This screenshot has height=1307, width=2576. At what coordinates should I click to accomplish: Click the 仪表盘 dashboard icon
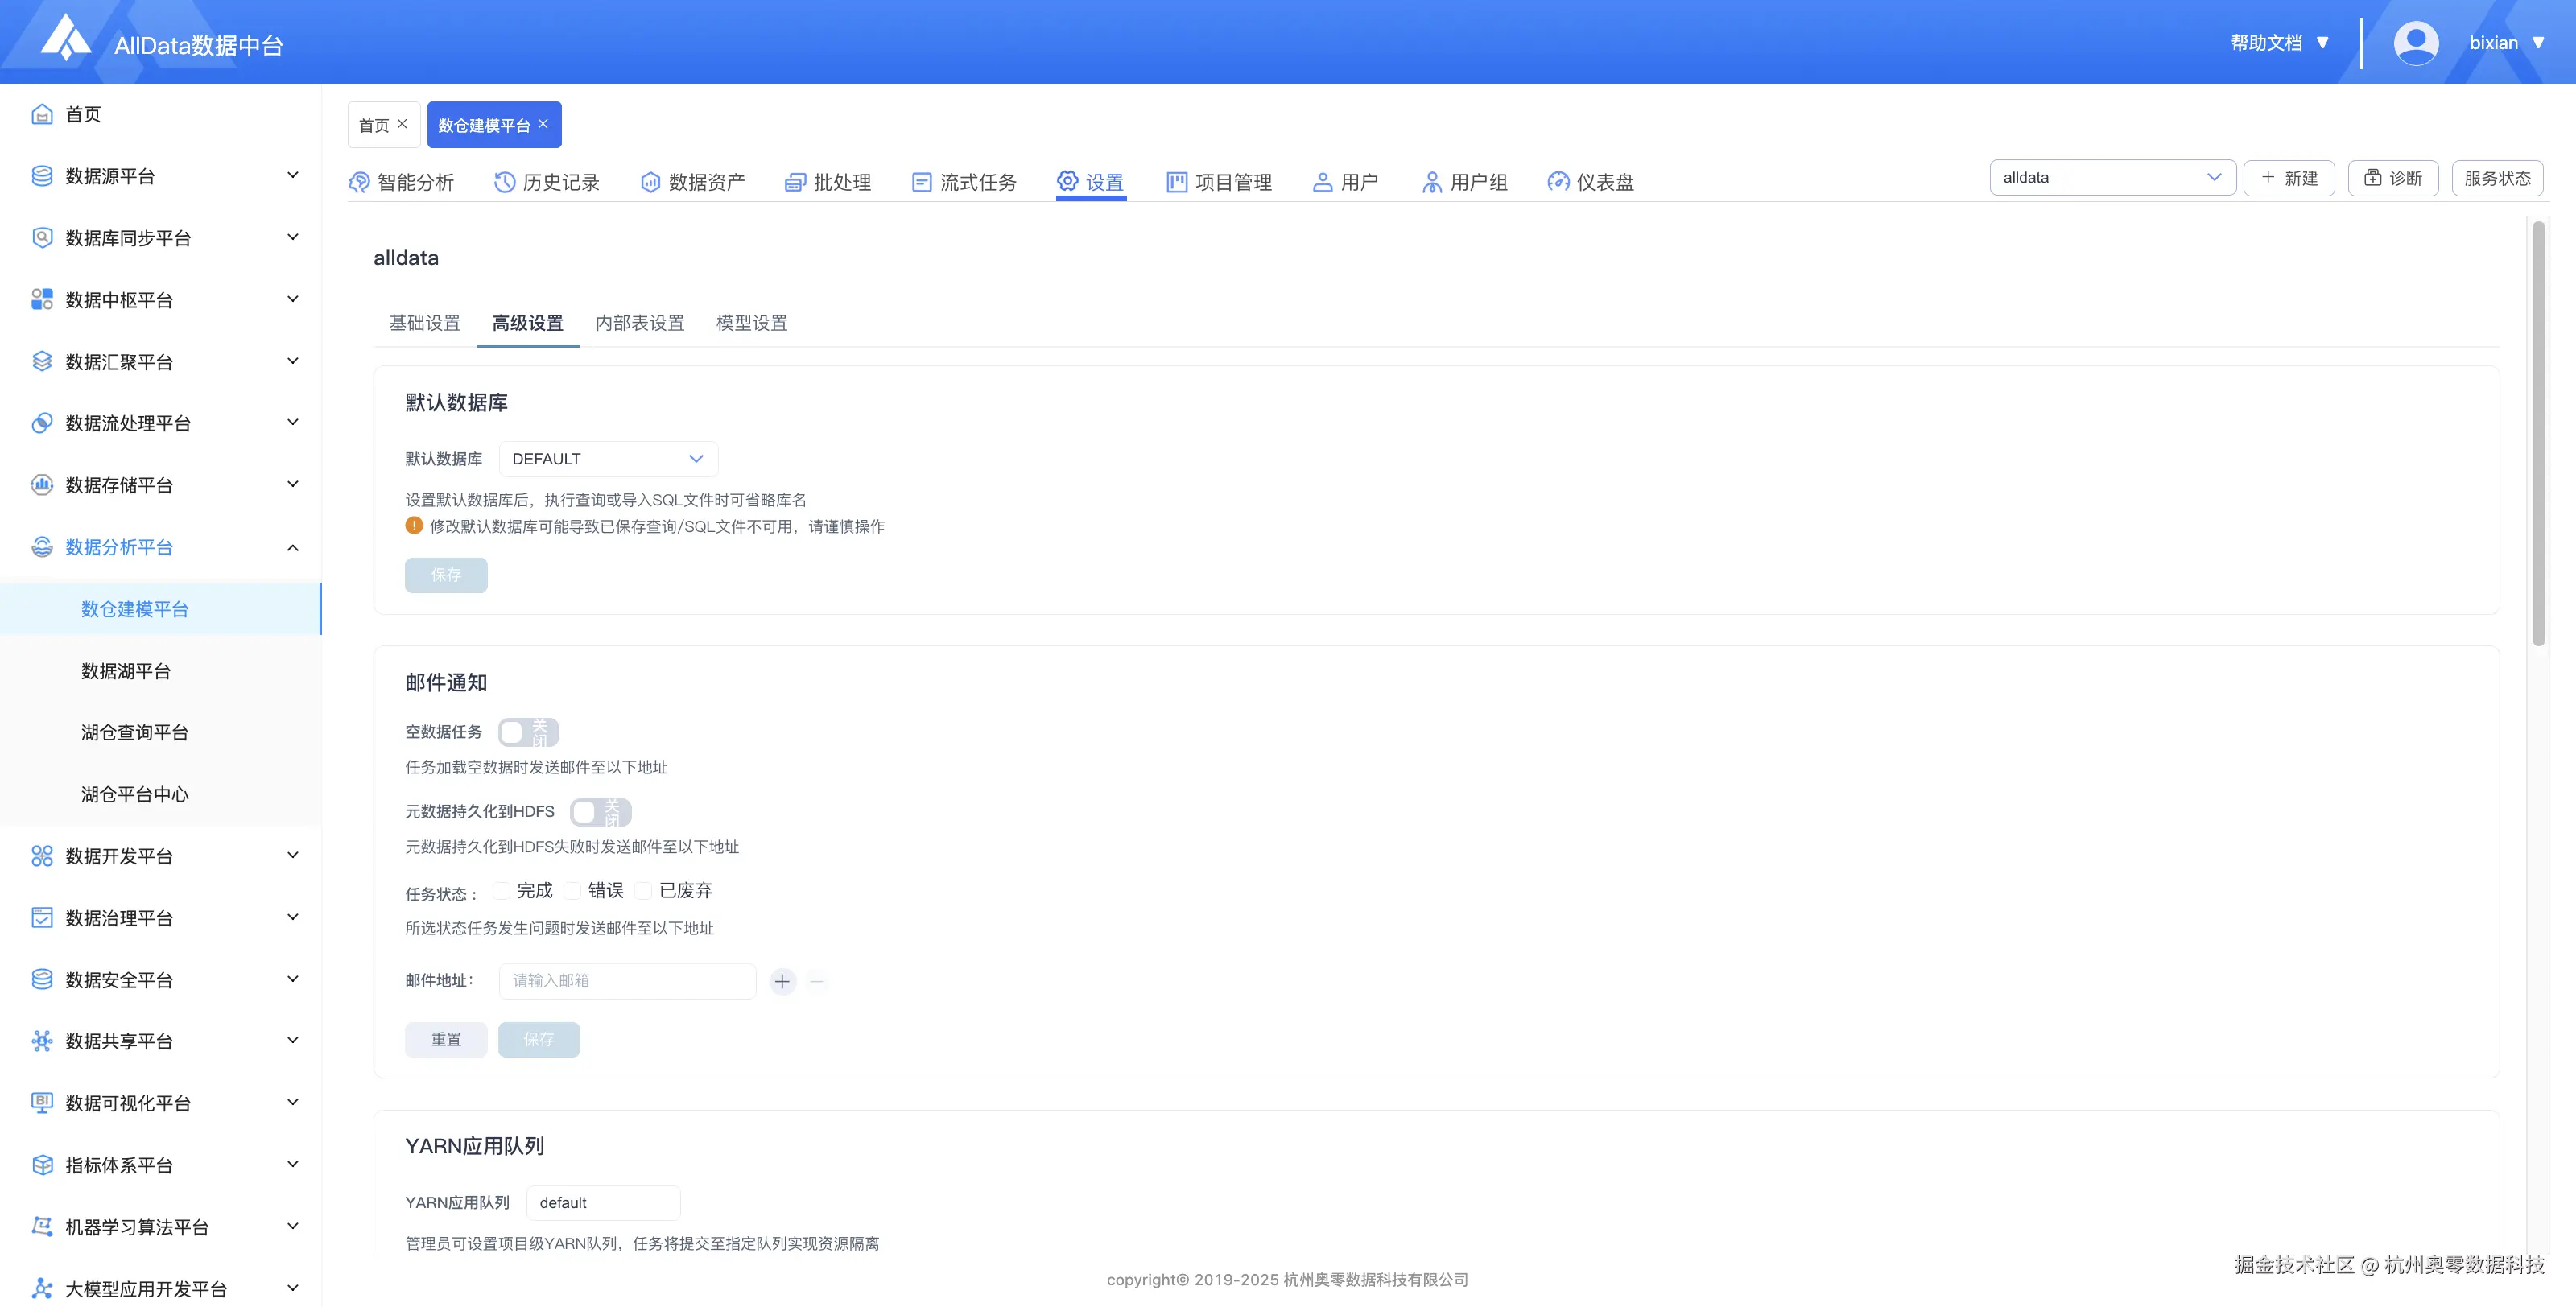(x=1558, y=182)
